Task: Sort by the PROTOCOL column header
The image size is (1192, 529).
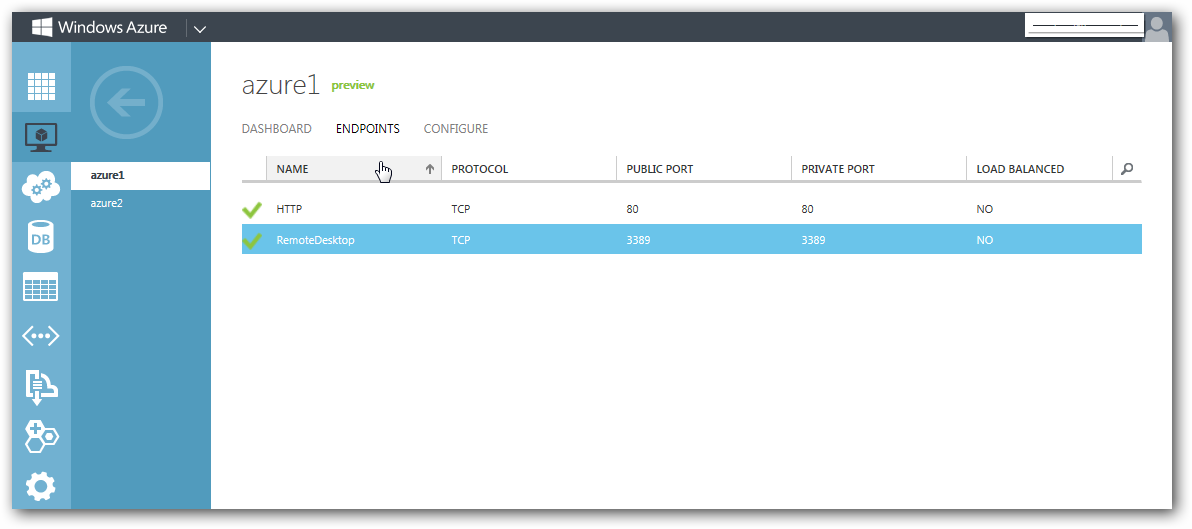Action: [480, 169]
